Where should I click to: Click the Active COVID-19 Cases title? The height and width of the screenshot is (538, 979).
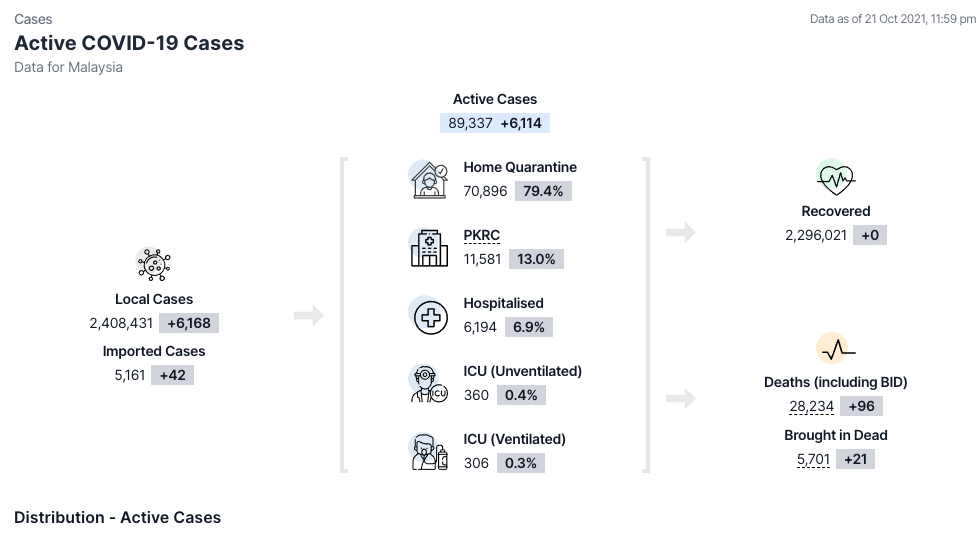click(129, 43)
